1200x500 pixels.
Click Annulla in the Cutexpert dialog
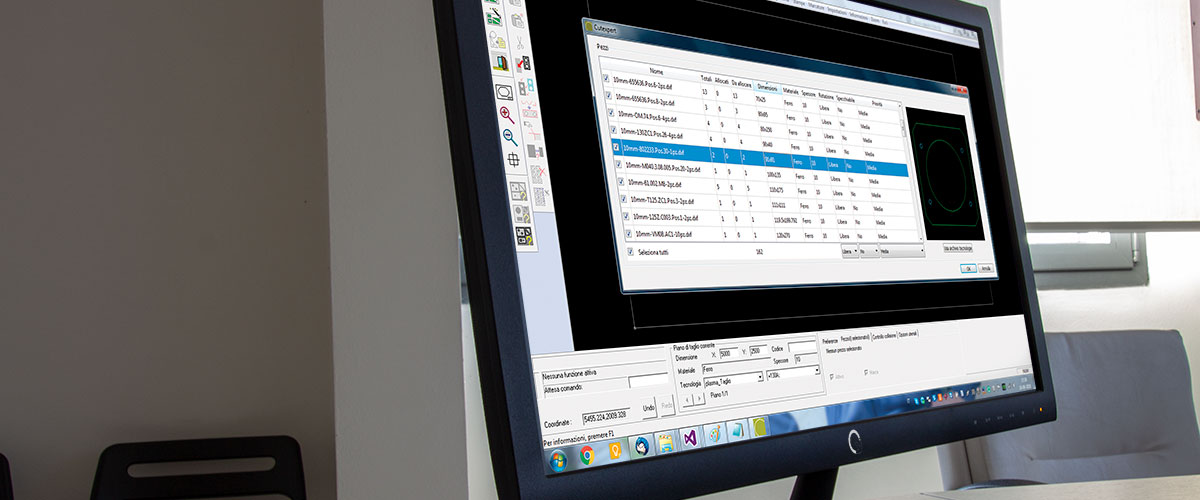[986, 268]
